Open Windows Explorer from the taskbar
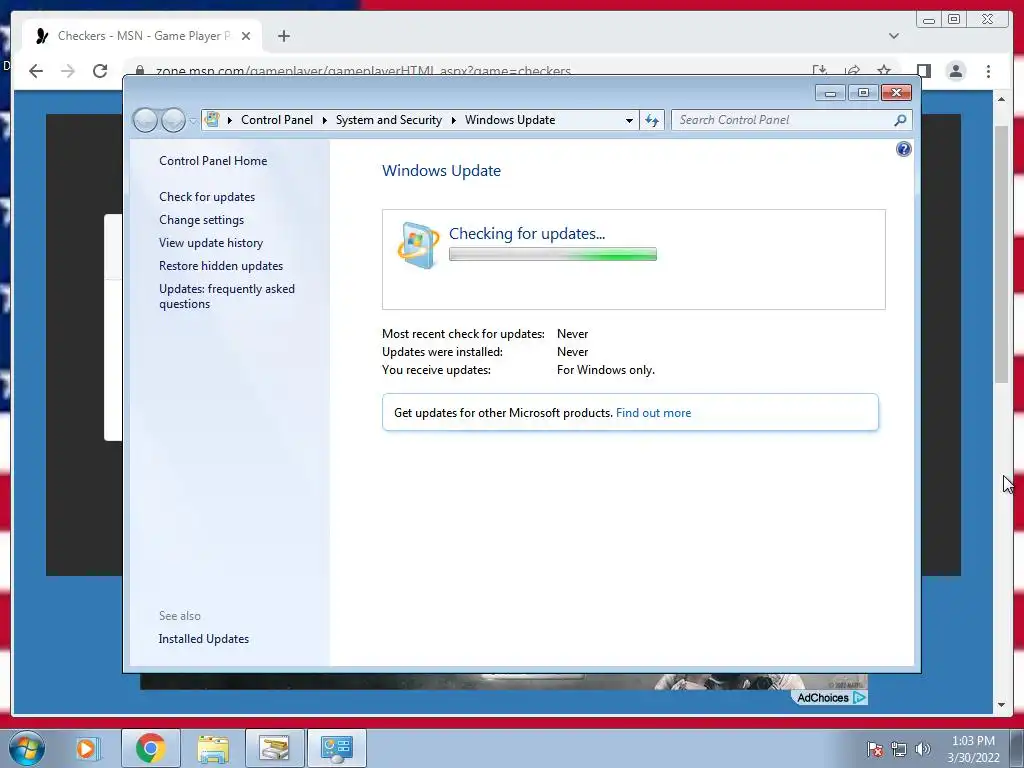Viewport: 1024px width, 768px height. tap(213, 748)
